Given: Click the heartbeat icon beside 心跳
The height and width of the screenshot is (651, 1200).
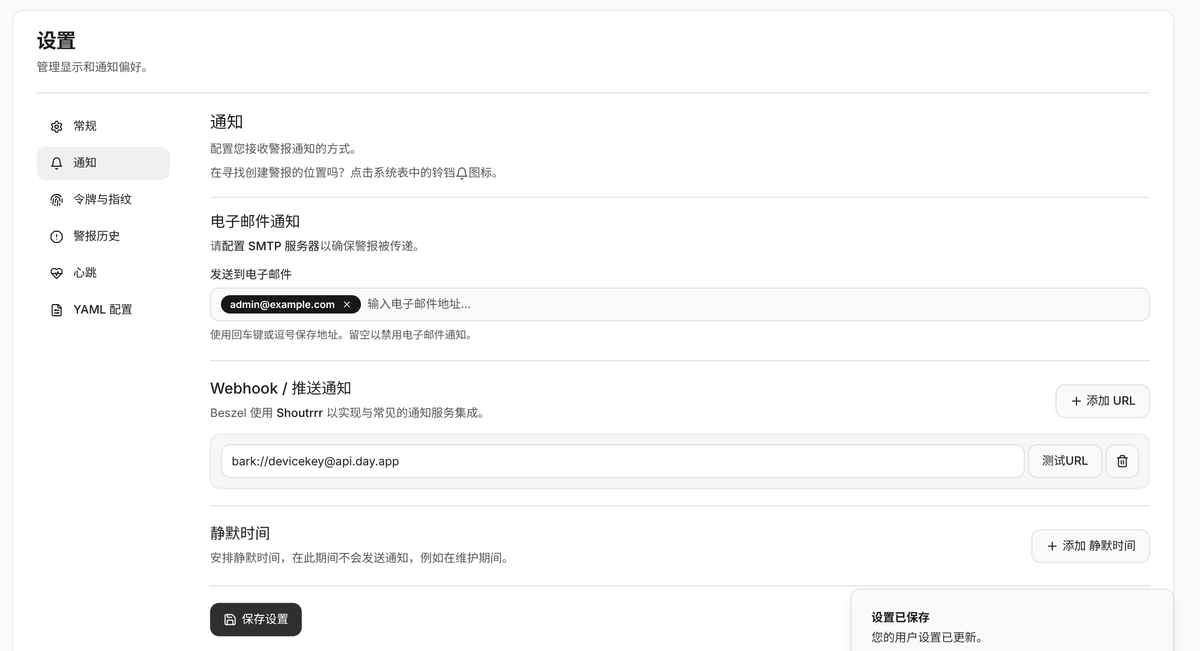Looking at the screenshot, I should click(56, 273).
